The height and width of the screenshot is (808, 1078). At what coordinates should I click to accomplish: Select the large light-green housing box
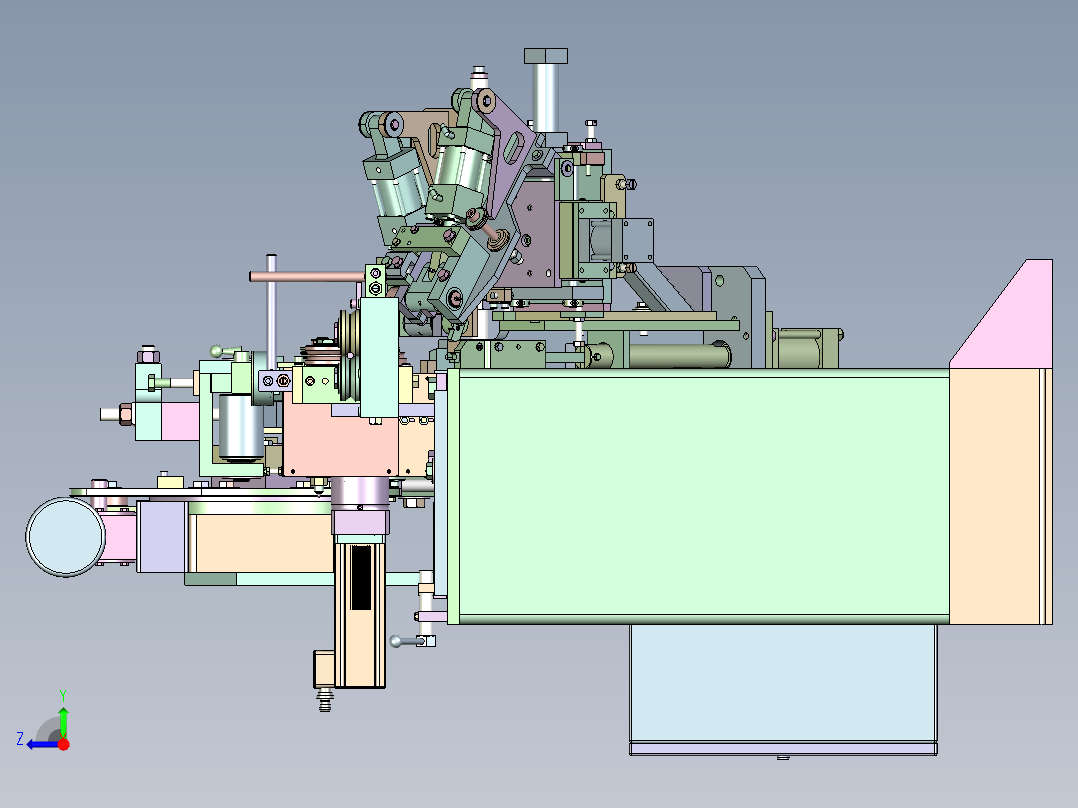point(703,496)
